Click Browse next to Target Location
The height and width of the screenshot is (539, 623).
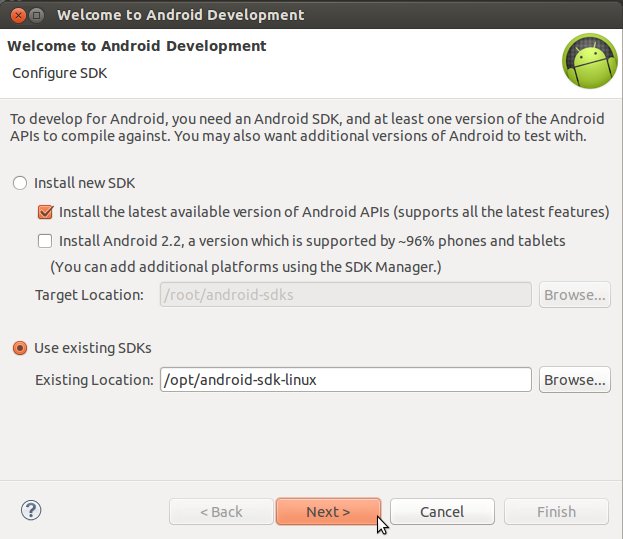(575, 295)
